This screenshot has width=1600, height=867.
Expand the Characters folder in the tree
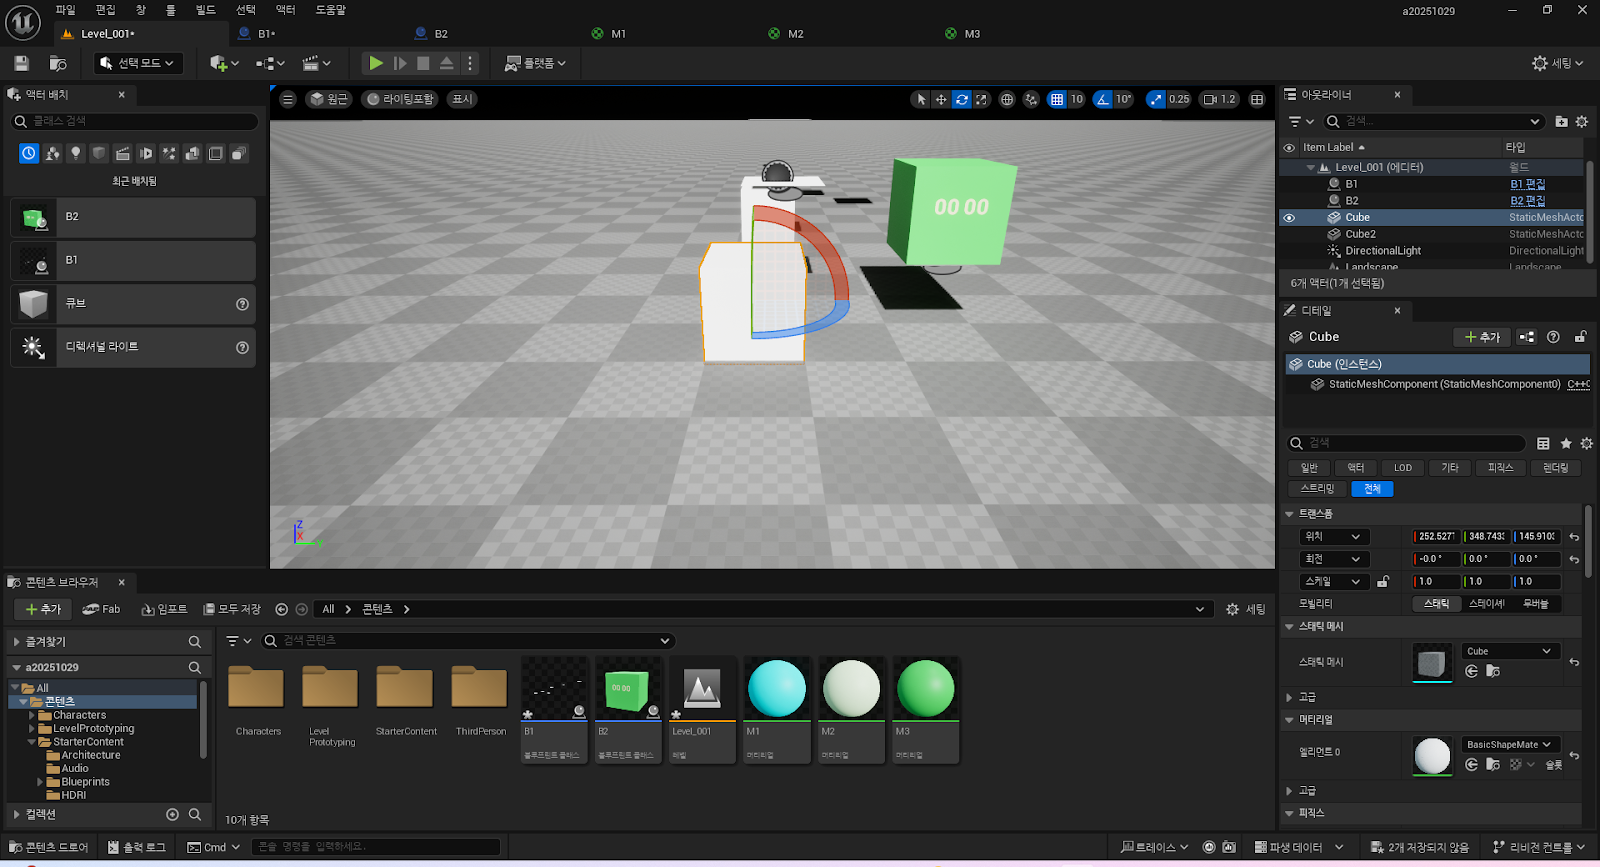[32, 715]
